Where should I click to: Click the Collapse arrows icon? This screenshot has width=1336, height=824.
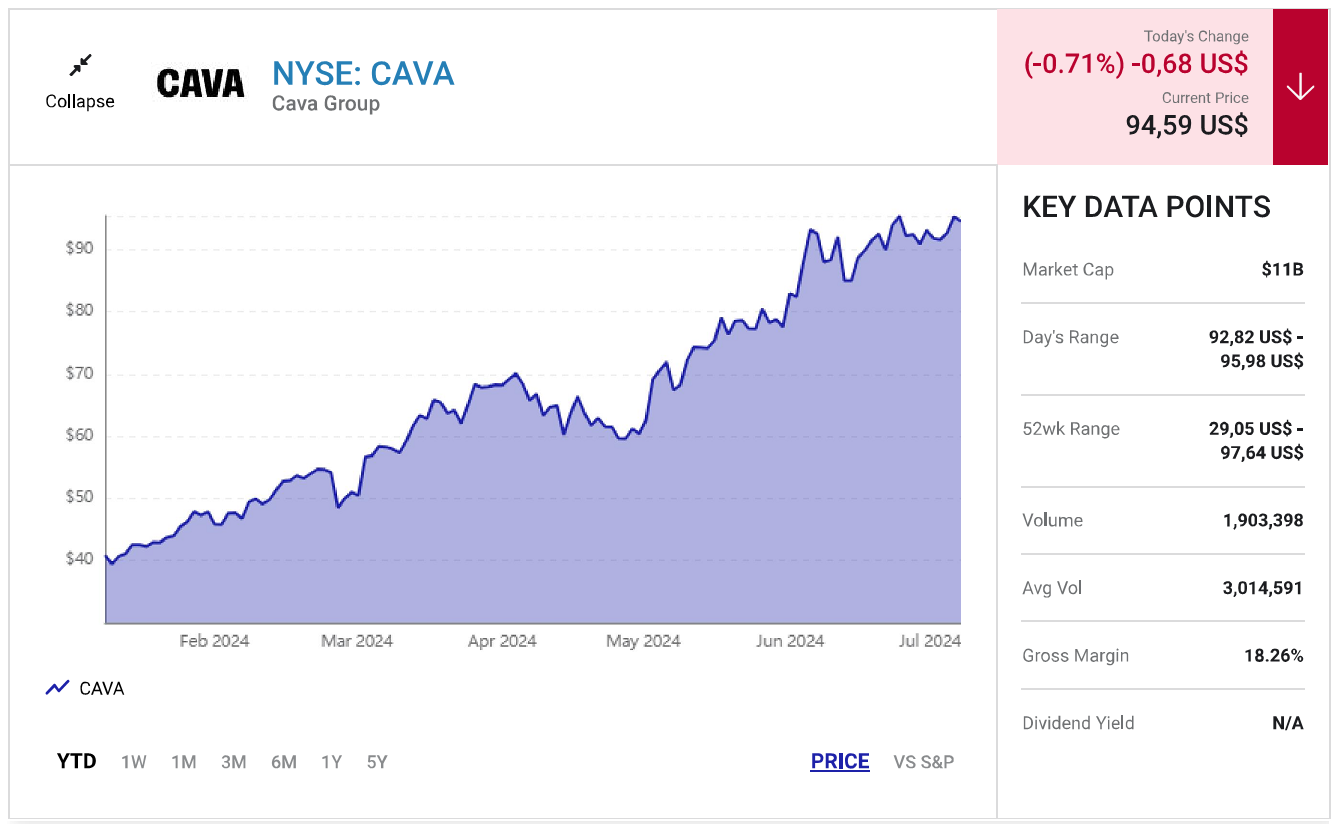[x=80, y=66]
